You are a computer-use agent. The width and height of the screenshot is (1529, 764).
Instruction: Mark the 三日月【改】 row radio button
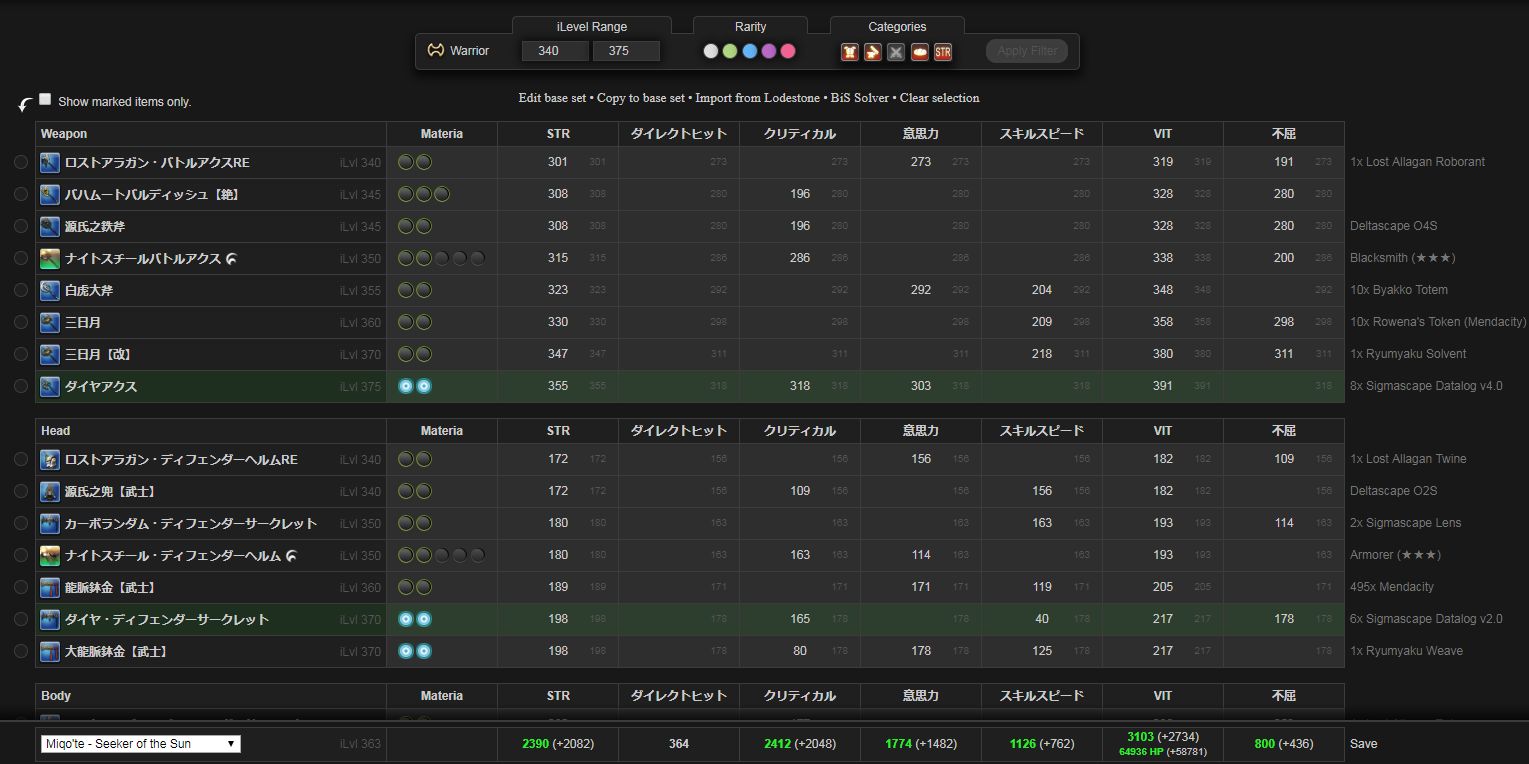(21, 354)
